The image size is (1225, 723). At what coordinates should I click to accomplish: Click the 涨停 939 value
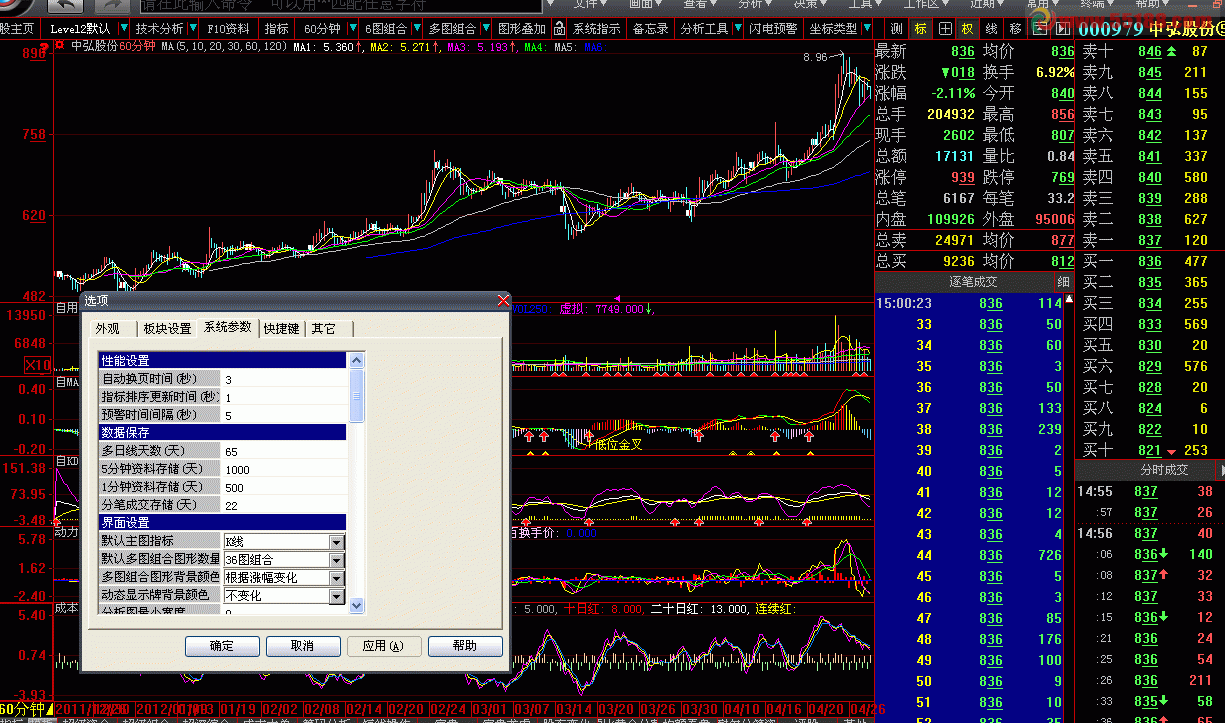[x=962, y=177]
